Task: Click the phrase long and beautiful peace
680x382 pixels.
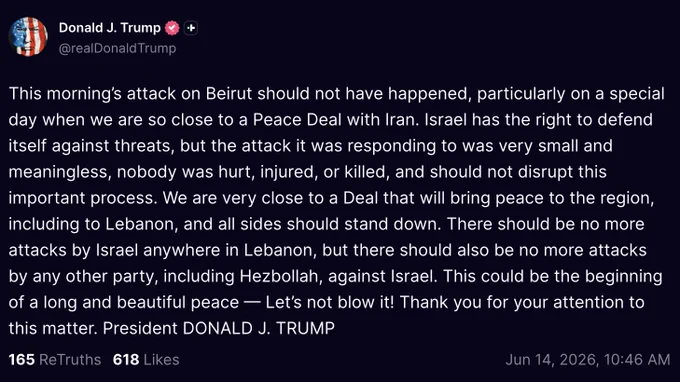Action: [141, 302]
